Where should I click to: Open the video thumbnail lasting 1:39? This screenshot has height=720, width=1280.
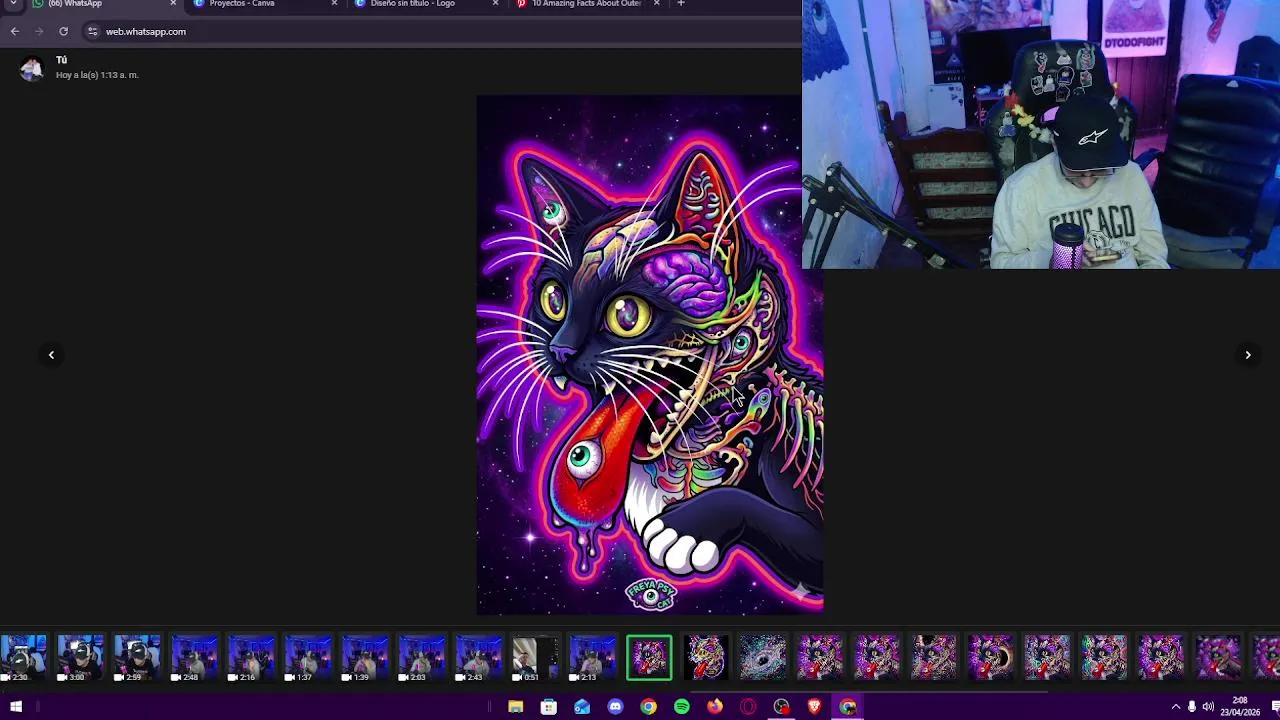[365, 658]
